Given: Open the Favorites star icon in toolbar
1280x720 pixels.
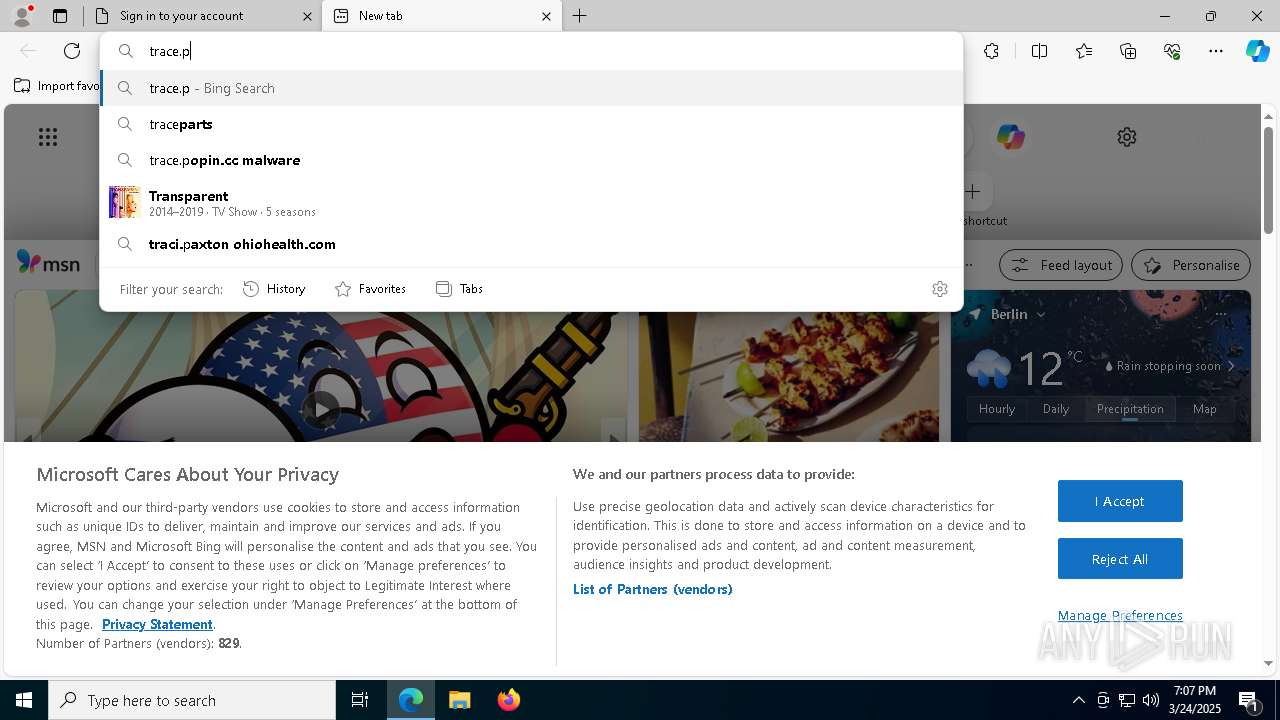Looking at the screenshot, I should (1084, 51).
